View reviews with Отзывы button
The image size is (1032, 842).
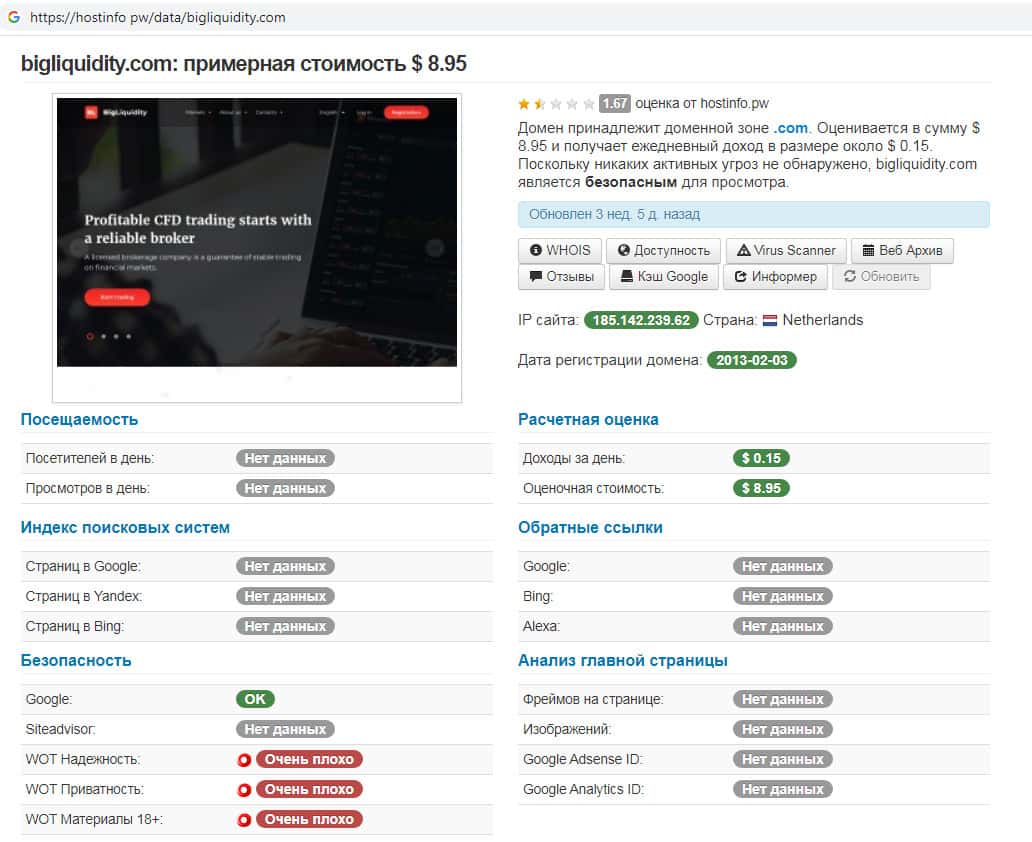(x=561, y=276)
